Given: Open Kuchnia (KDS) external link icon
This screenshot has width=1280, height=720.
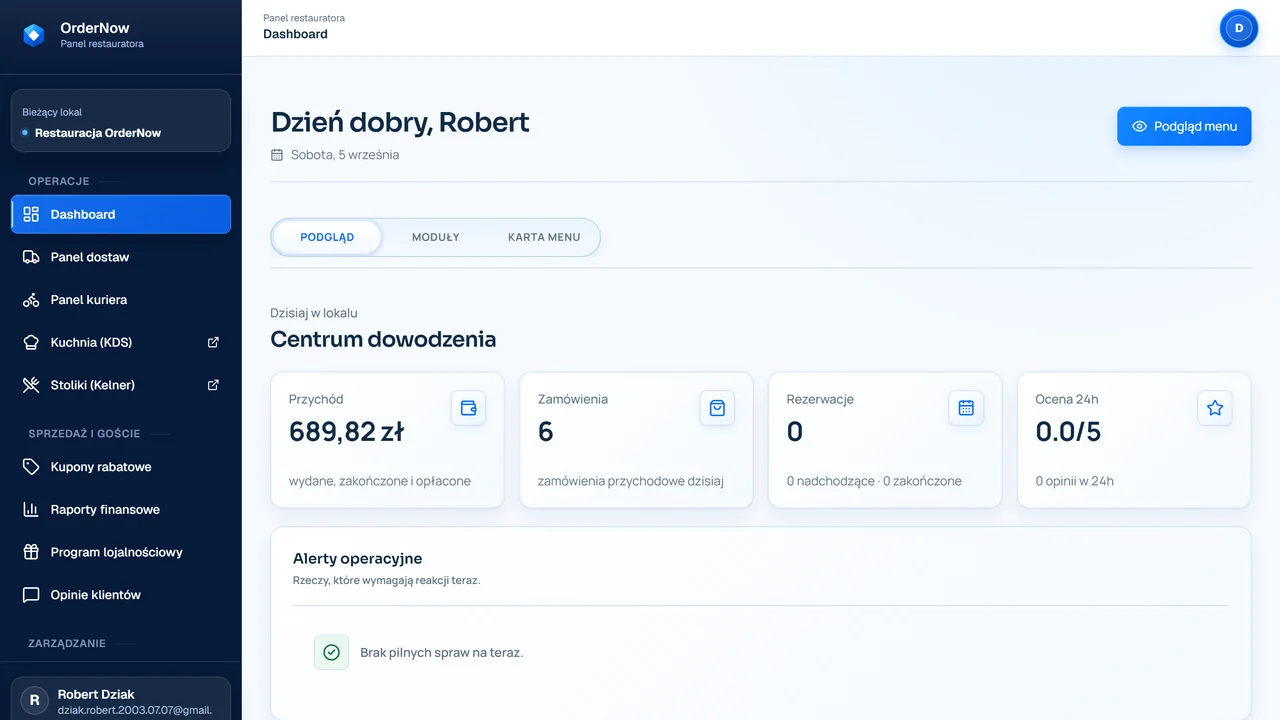Looking at the screenshot, I should (x=213, y=342).
